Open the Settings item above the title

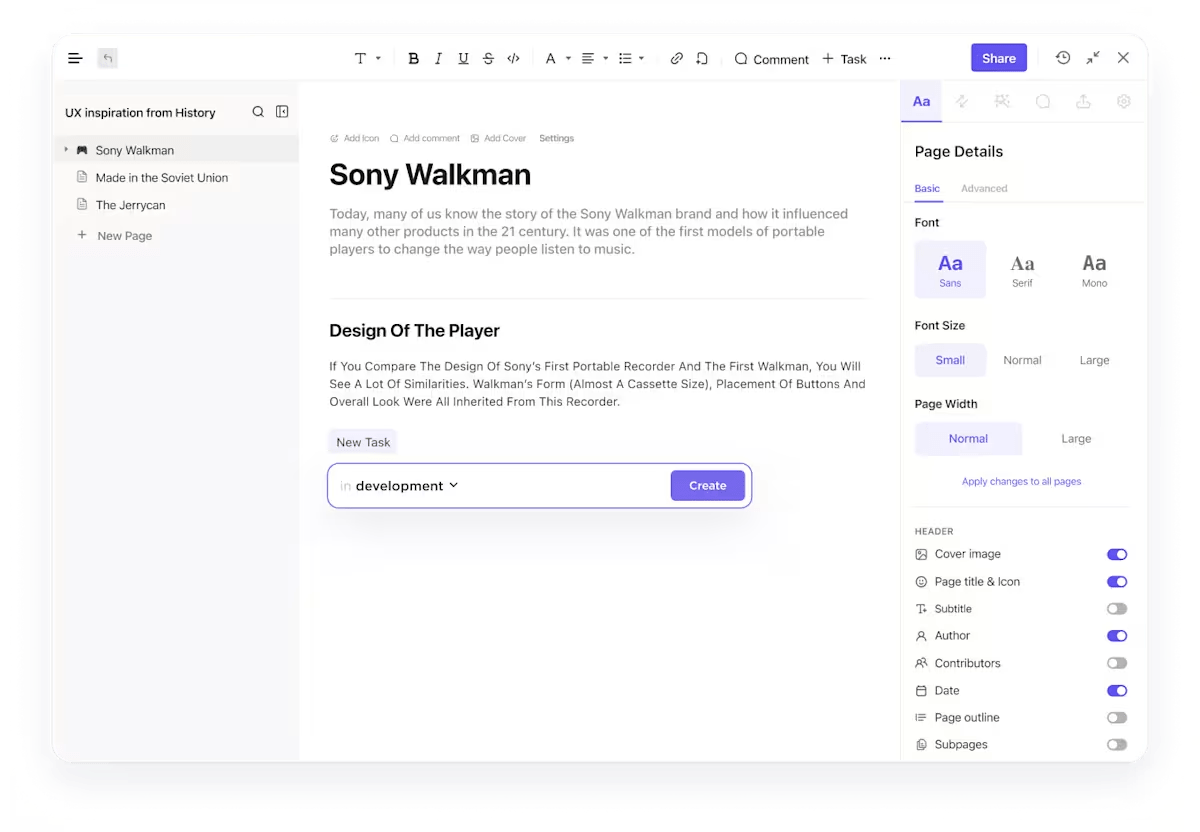[x=556, y=138]
